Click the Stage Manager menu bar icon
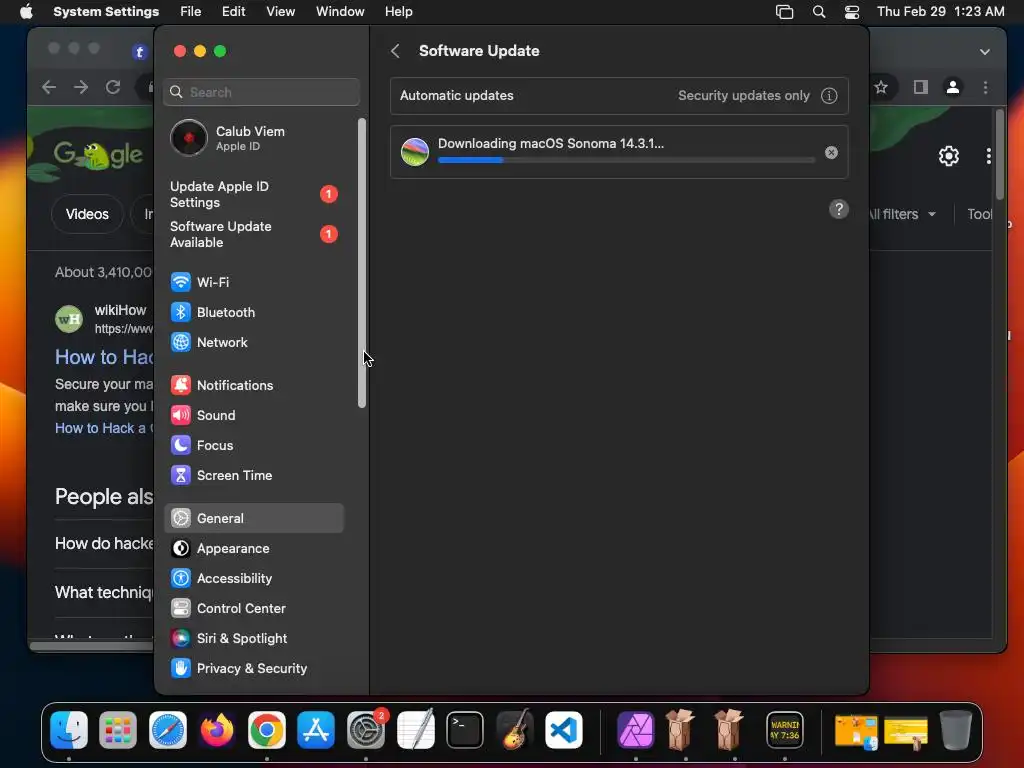The width and height of the screenshot is (1024, 768). [784, 12]
